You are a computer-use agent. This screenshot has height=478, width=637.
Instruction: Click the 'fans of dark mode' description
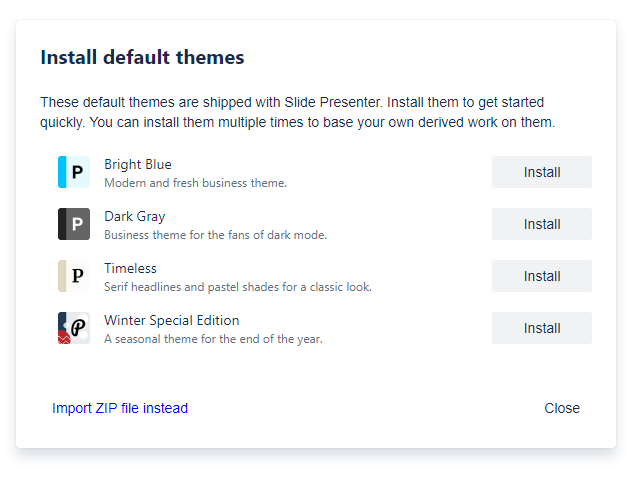click(215, 235)
